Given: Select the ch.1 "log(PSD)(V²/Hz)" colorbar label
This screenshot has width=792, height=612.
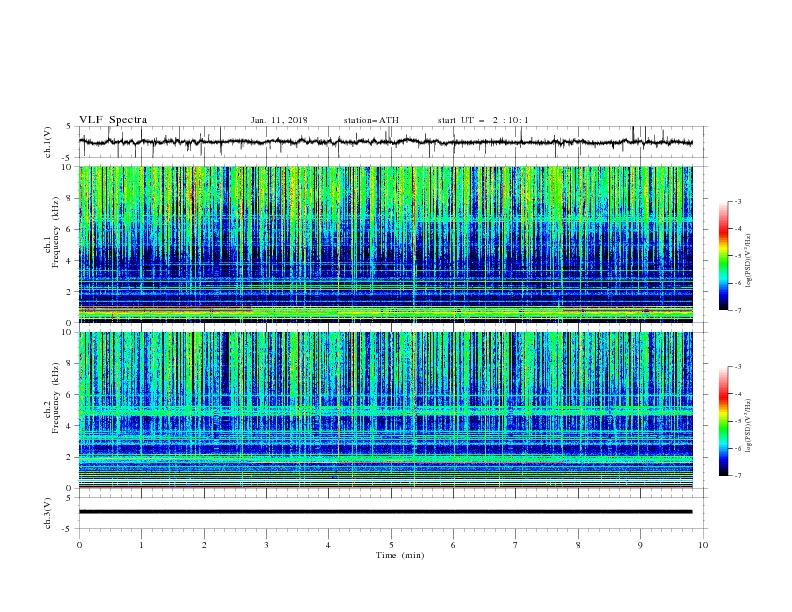Looking at the screenshot, I should 748,261.
